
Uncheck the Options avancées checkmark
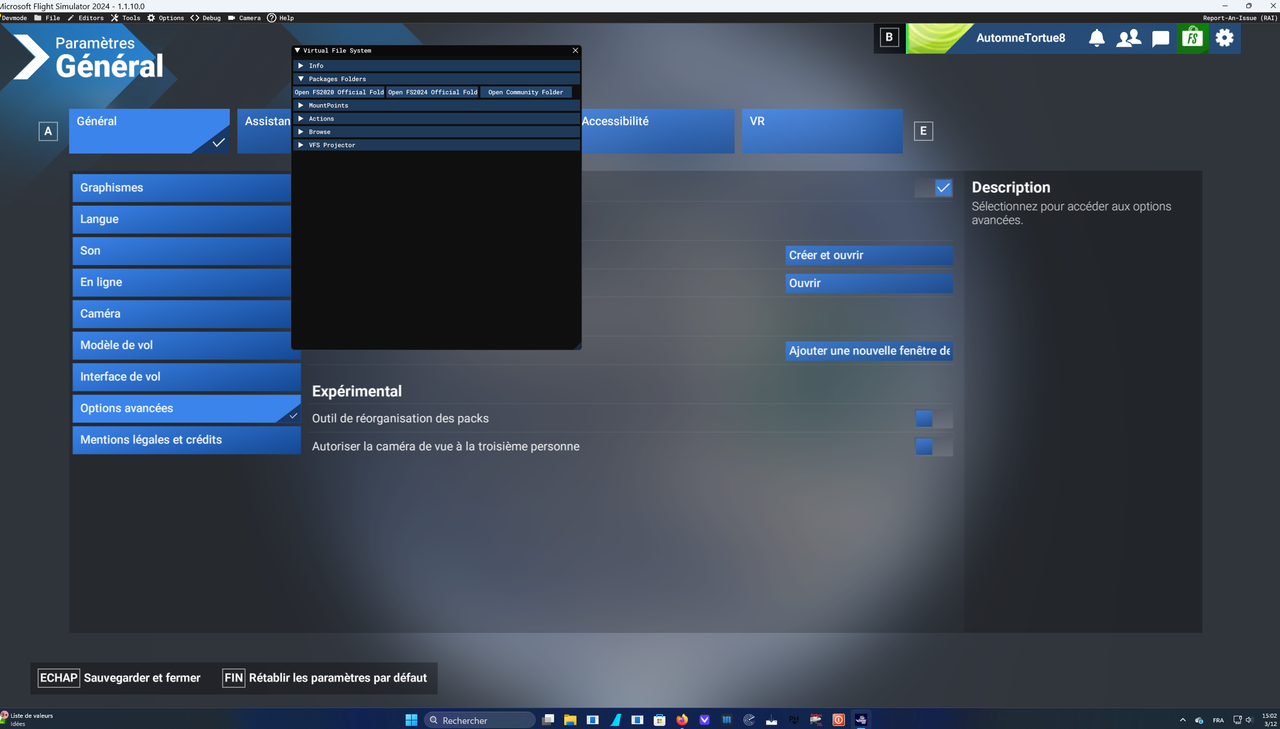293,414
